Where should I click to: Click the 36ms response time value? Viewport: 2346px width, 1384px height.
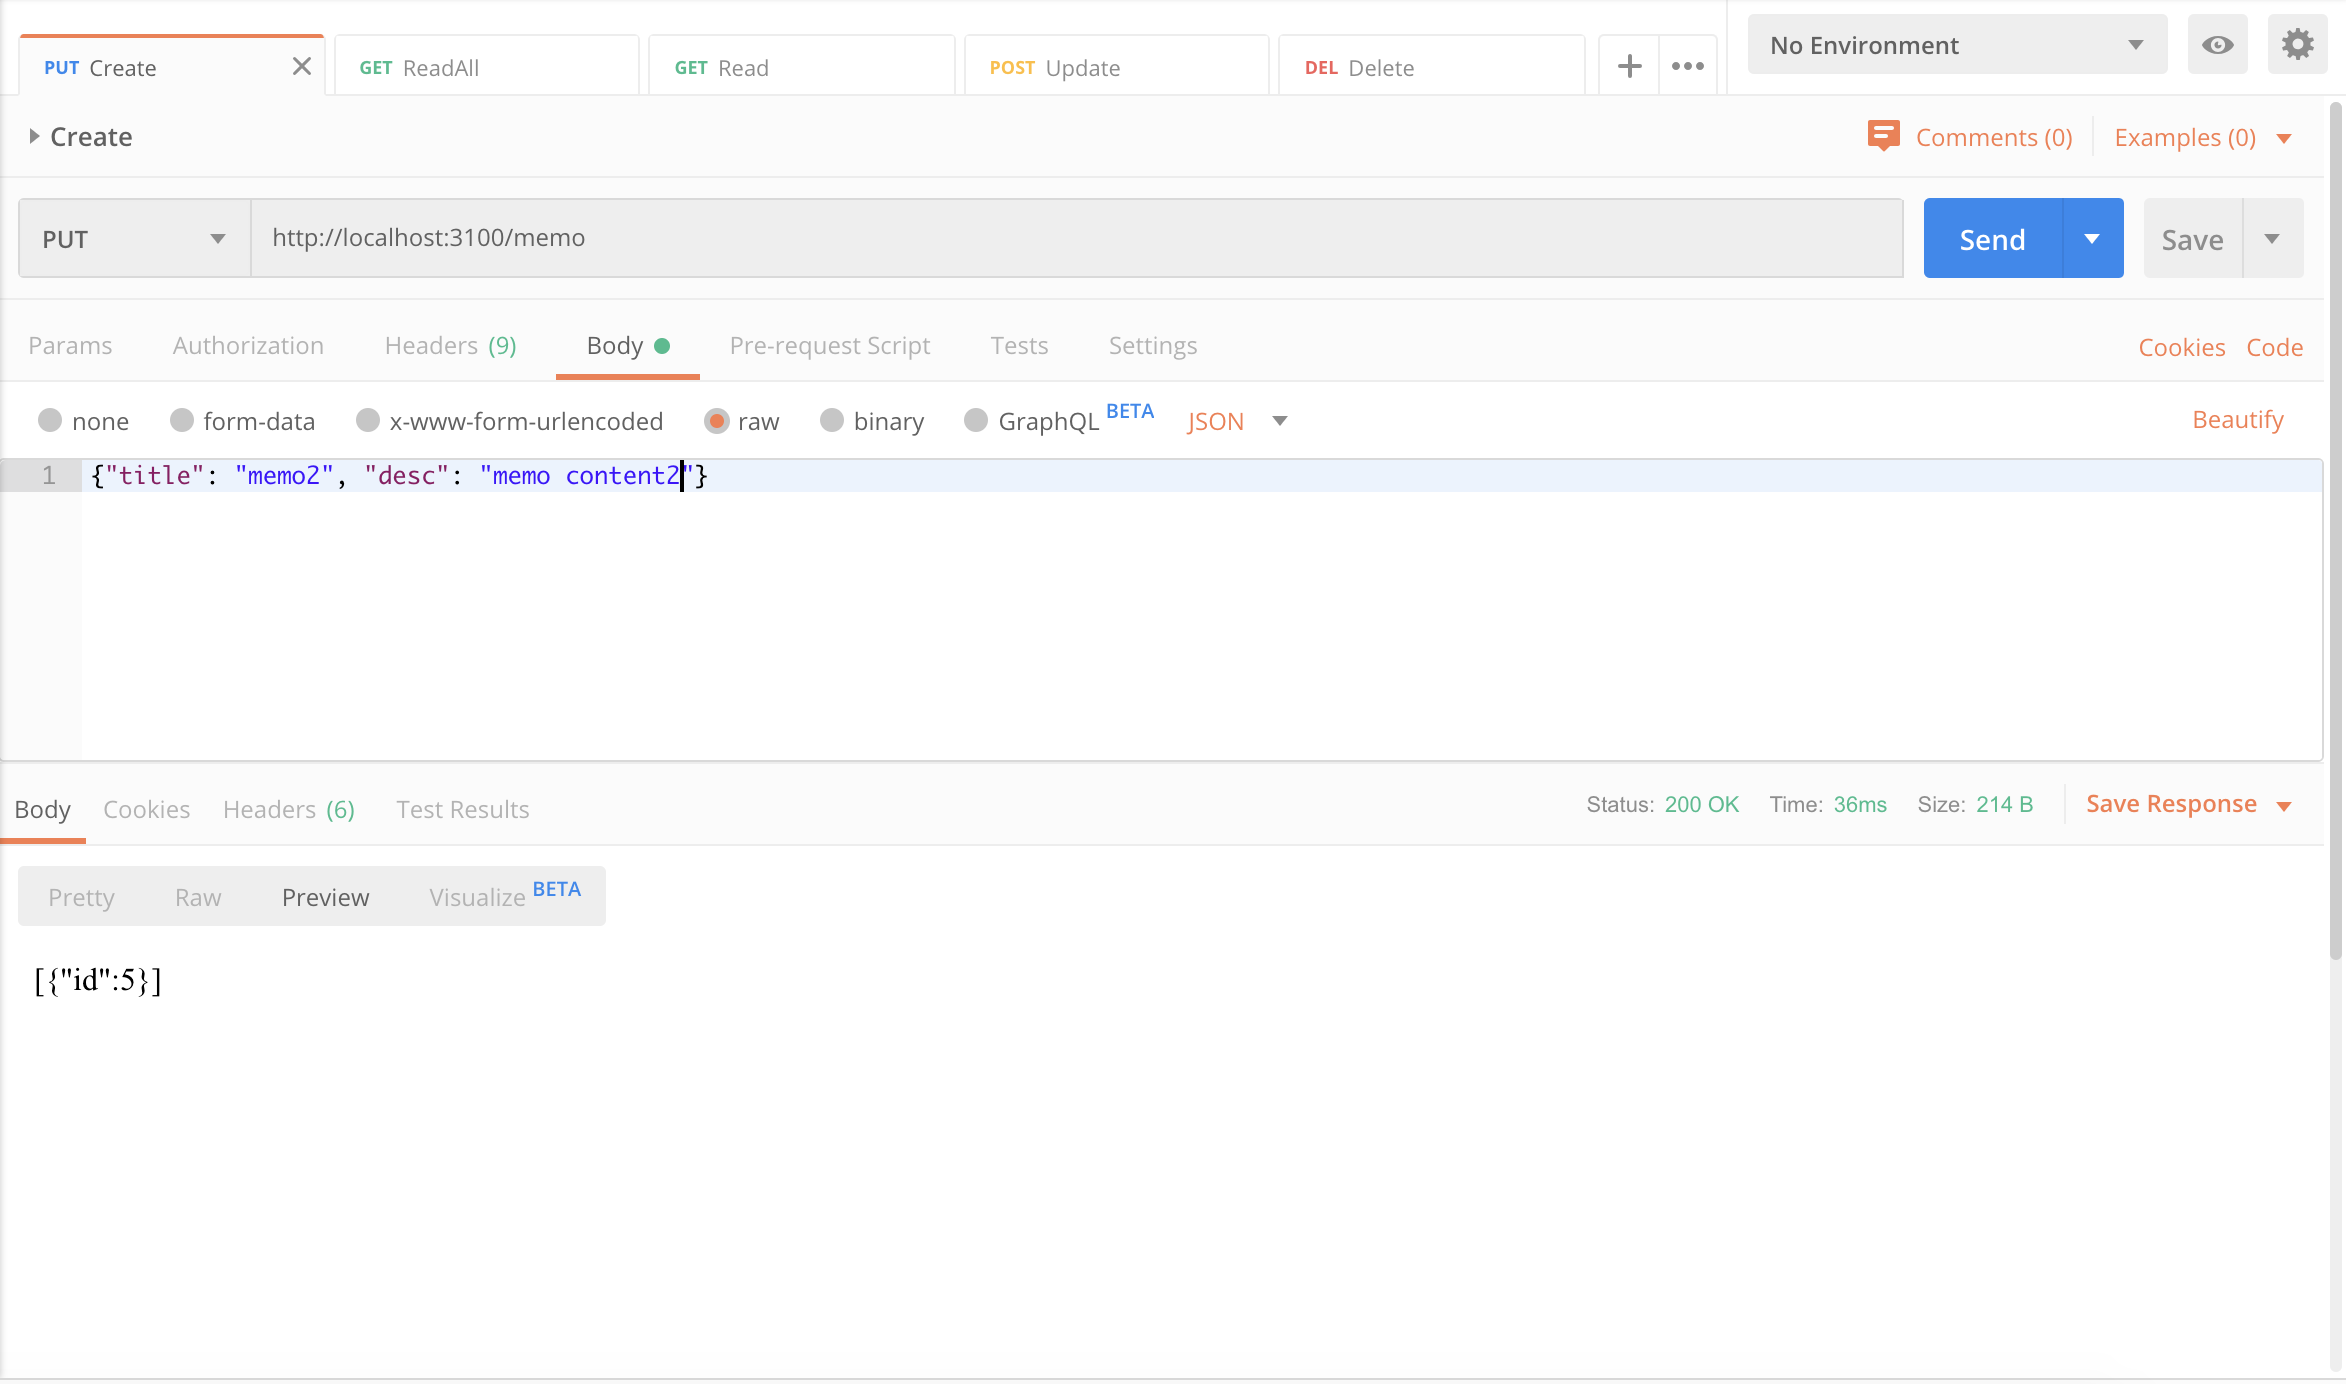[1860, 805]
